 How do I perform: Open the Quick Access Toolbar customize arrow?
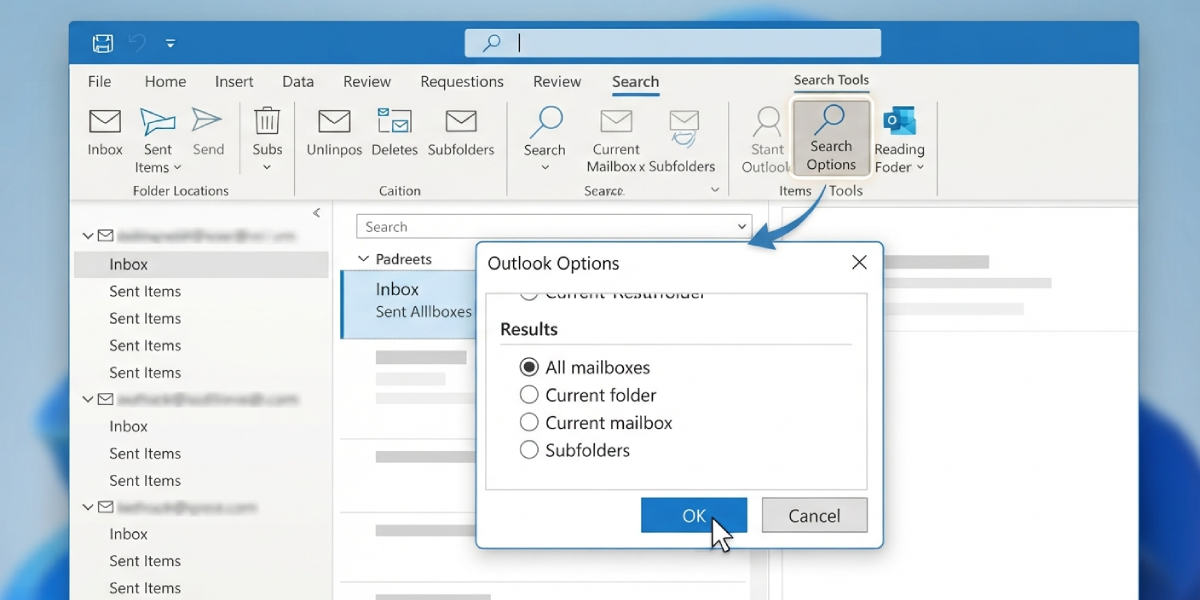pyautogui.click(x=170, y=44)
